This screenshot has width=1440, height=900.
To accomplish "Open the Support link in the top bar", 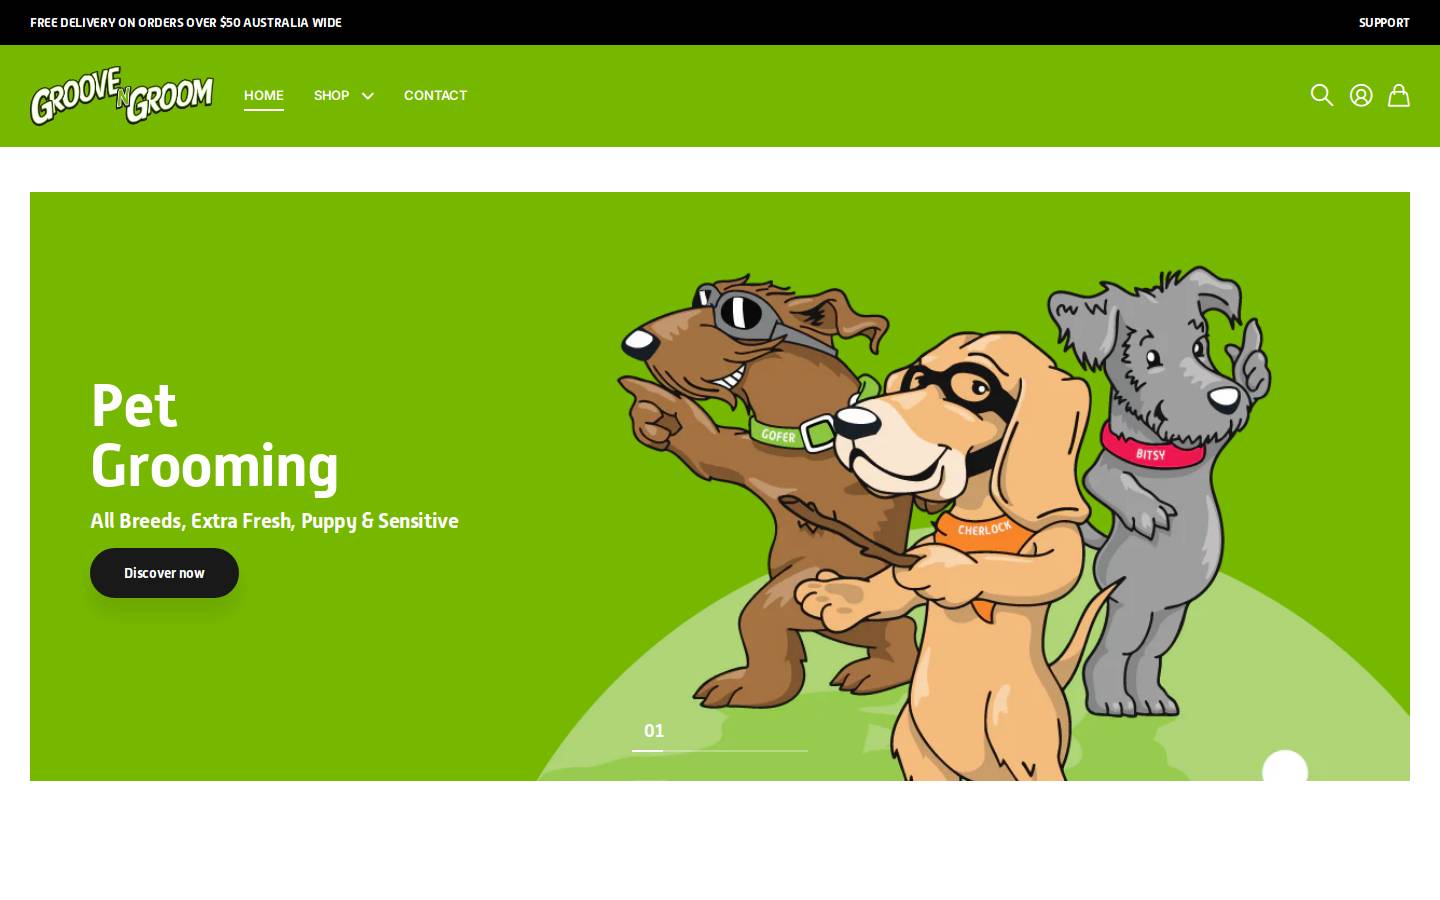I will 1384,22.
